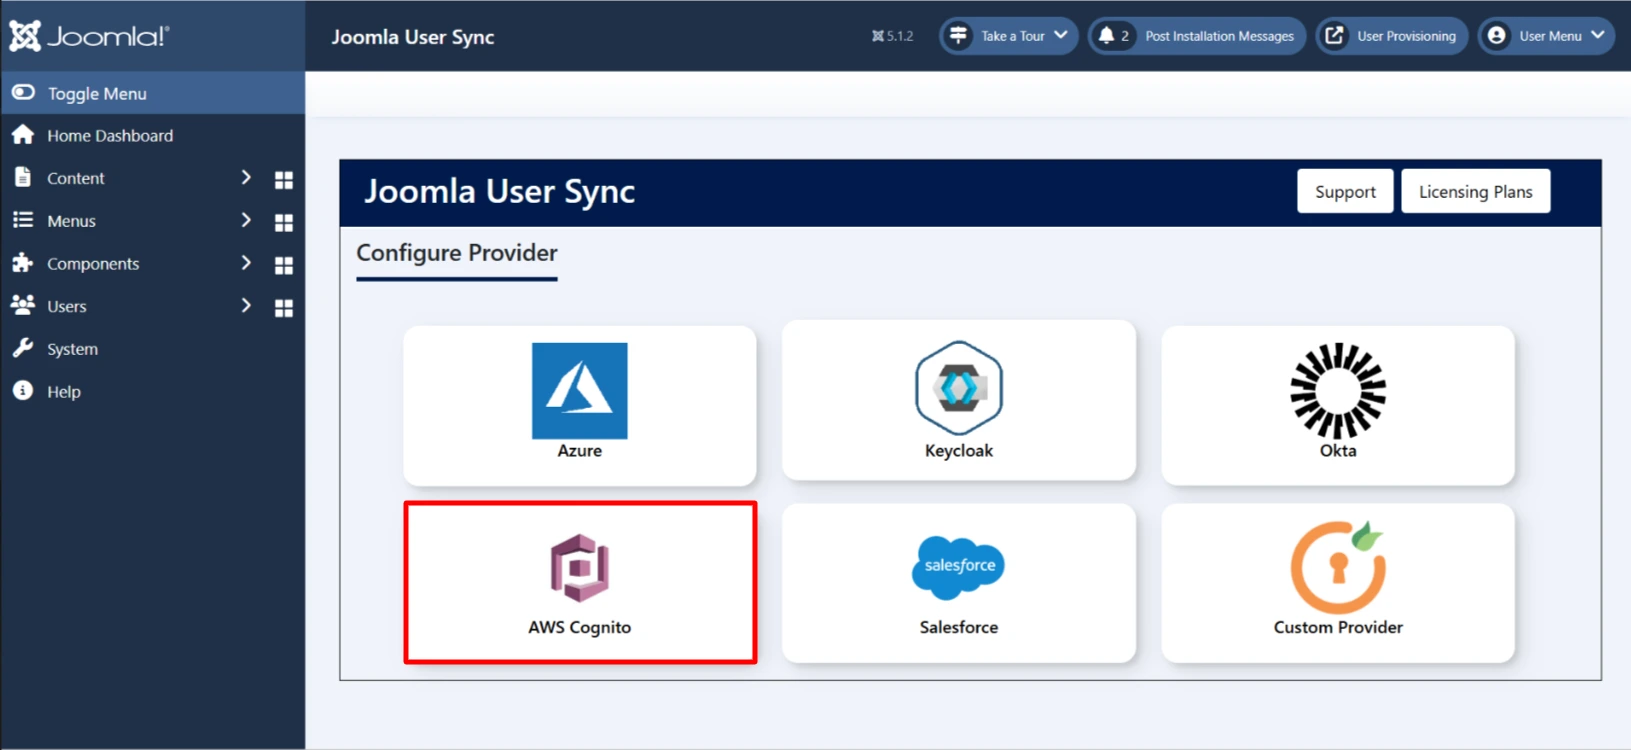This screenshot has height=750, width=1631.
Task: Click the Okta card label
Action: tap(1338, 451)
